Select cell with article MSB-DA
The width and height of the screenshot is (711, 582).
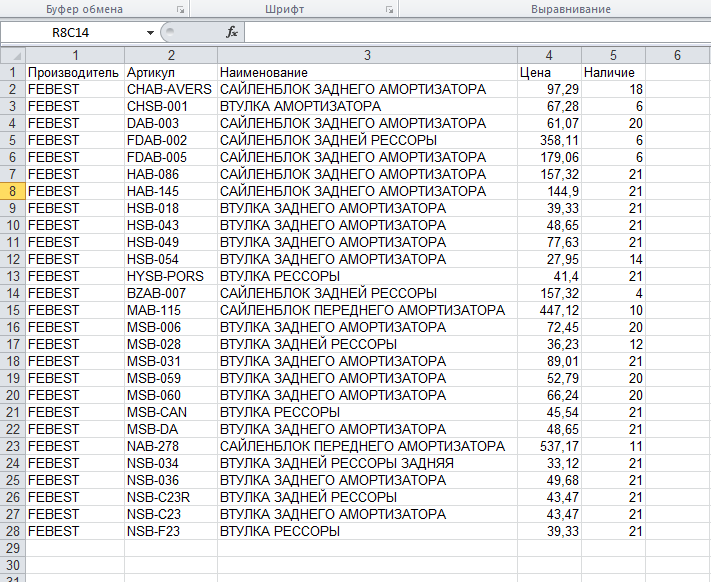pyautogui.click(x=171, y=429)
